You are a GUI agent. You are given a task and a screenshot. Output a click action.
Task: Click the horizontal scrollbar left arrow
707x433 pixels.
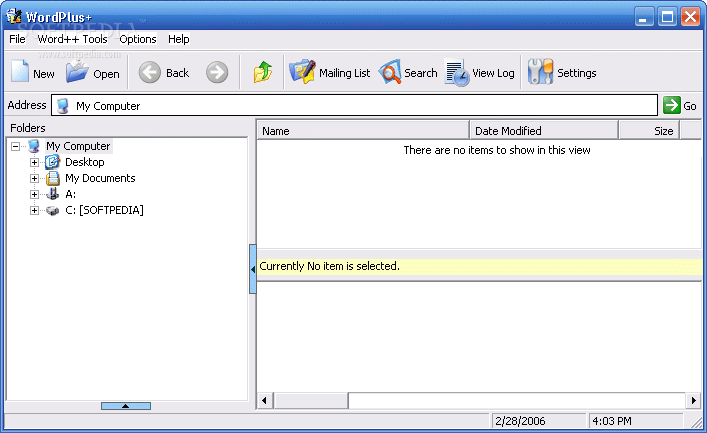264,400
